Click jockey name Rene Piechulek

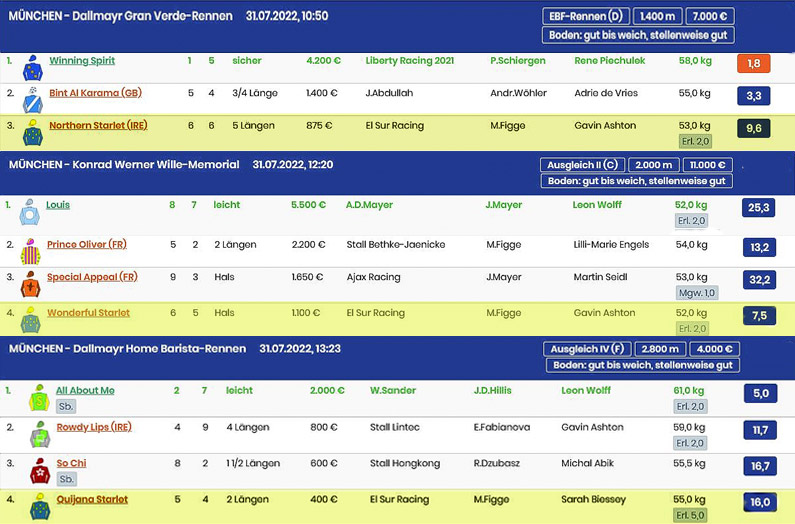point(610,60)
